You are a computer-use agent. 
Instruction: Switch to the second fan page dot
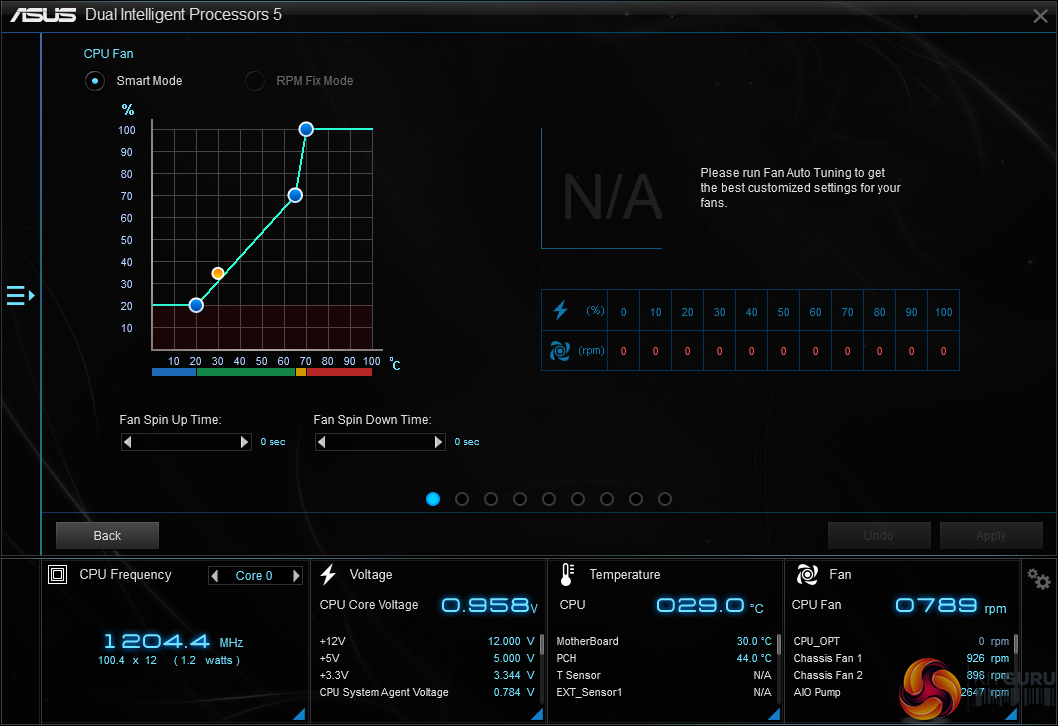pos(462,499)
